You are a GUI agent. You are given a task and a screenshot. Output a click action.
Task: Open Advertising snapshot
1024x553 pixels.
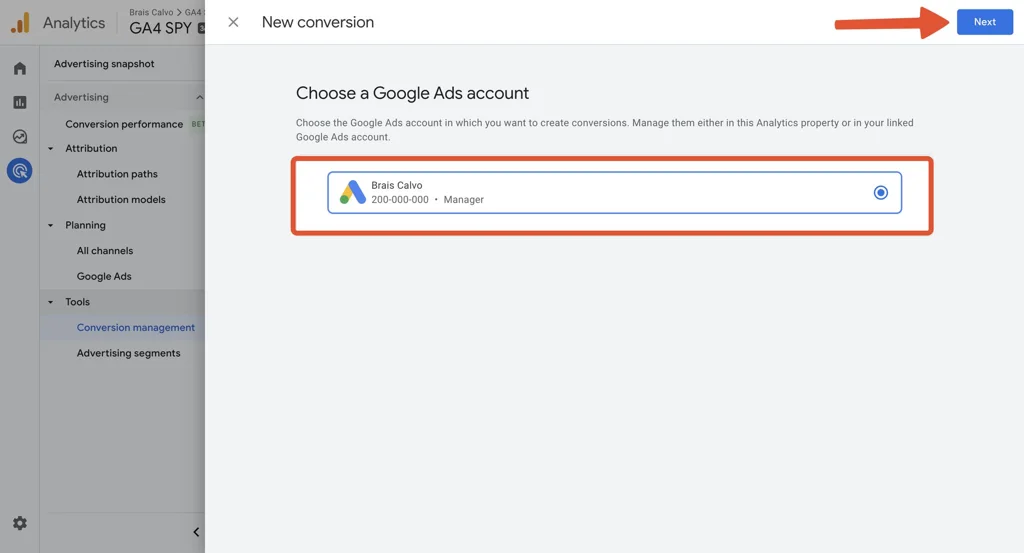[104, 63]
